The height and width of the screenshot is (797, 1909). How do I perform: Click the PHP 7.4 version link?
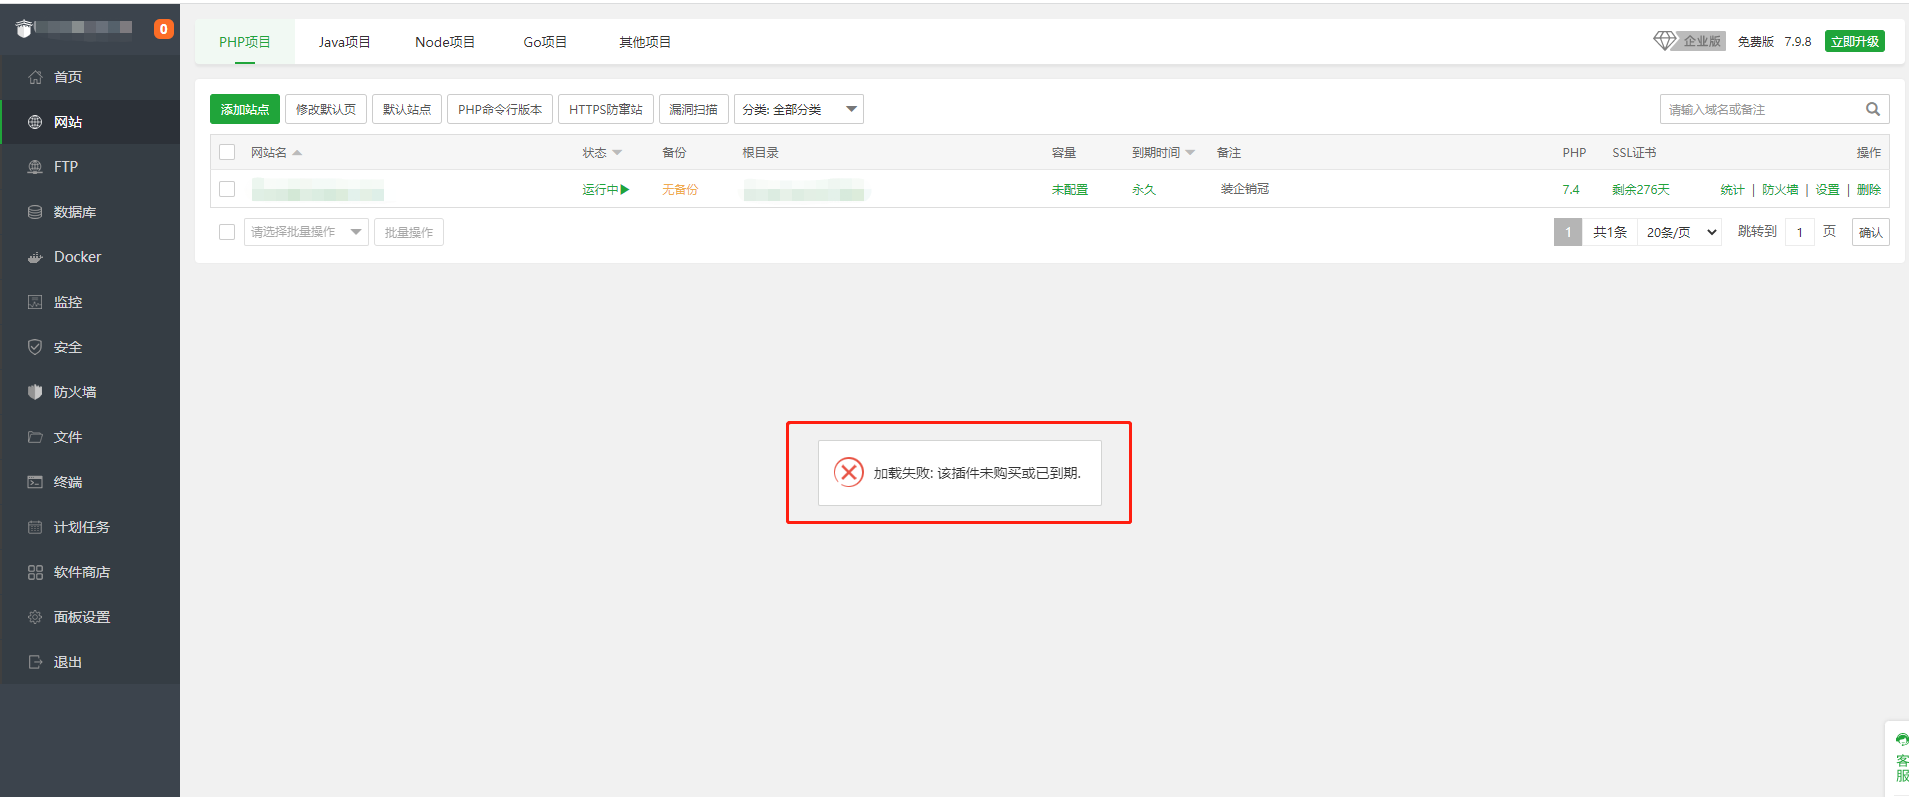click(1571, 189)
